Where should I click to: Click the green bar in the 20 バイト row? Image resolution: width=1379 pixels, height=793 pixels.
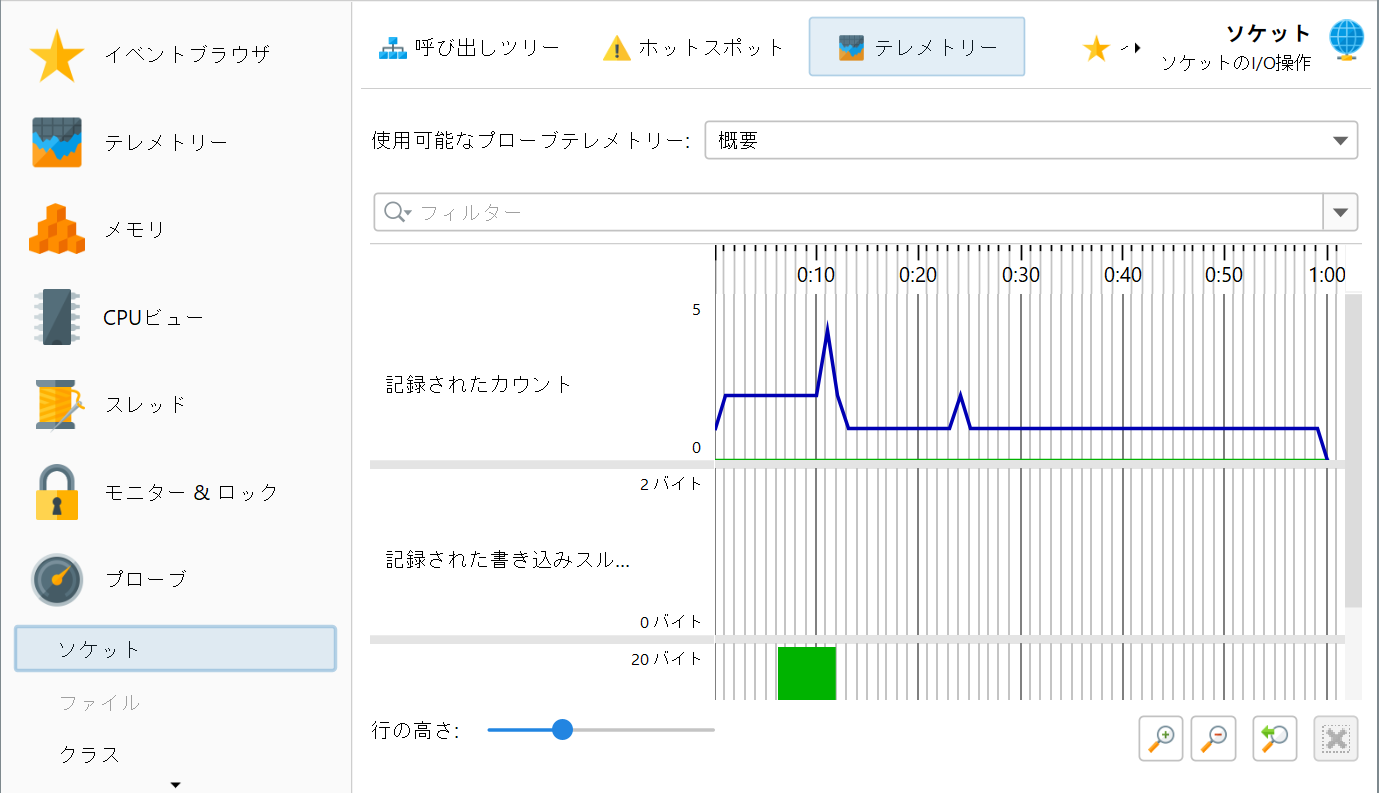tap(807, 673)
